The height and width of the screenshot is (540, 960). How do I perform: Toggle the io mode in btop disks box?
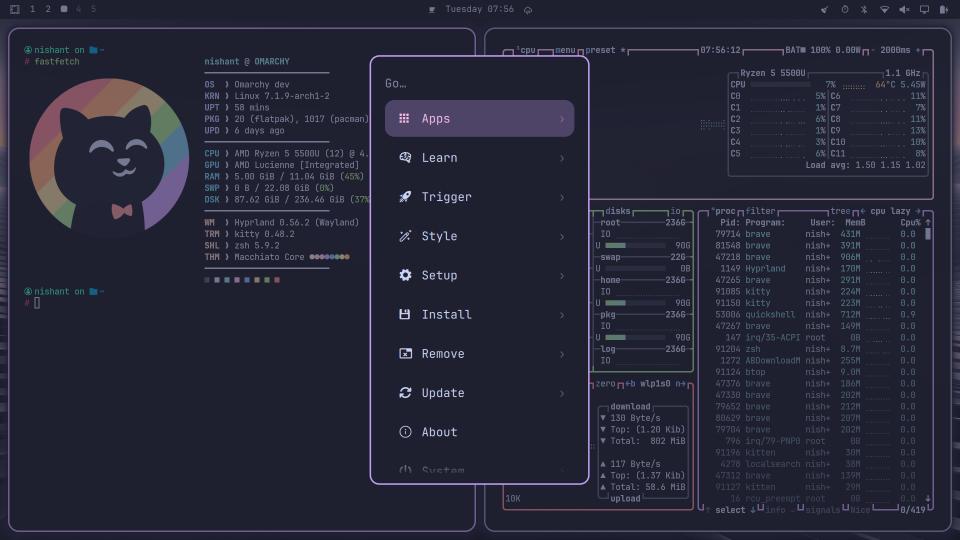point(675,211)
